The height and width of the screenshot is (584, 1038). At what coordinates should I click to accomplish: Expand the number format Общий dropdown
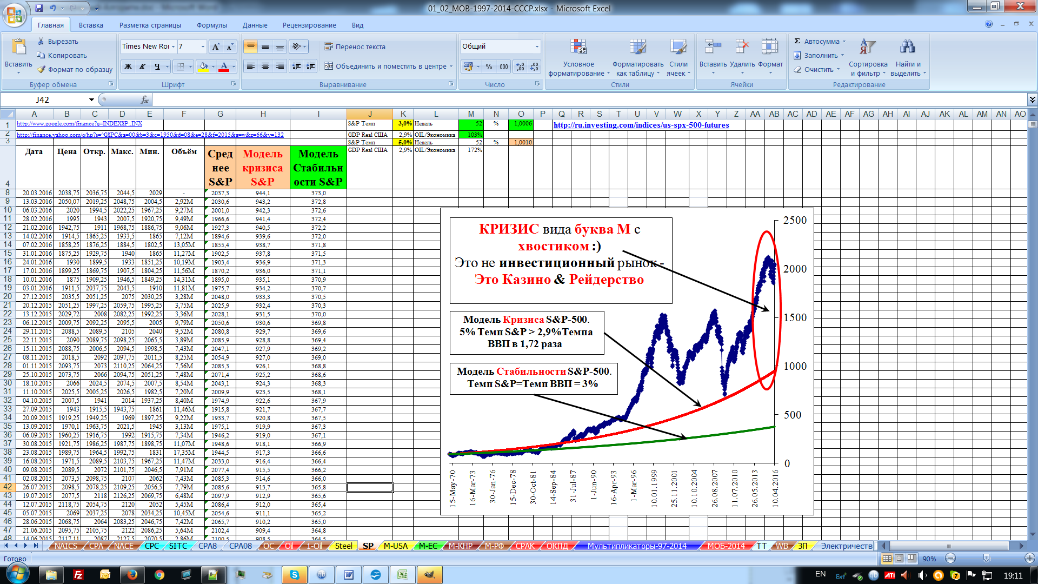[x=535, y=47]
